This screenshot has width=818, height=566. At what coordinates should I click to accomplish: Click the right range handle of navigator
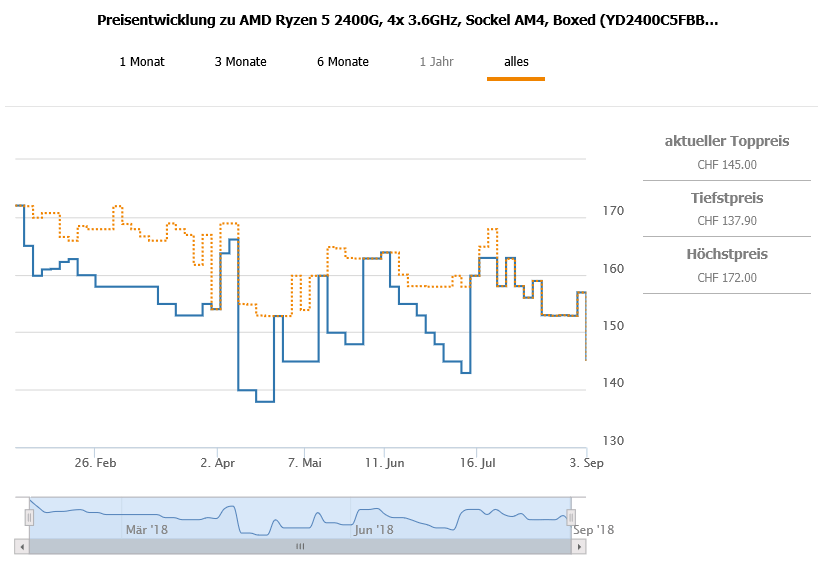point(571,517)
